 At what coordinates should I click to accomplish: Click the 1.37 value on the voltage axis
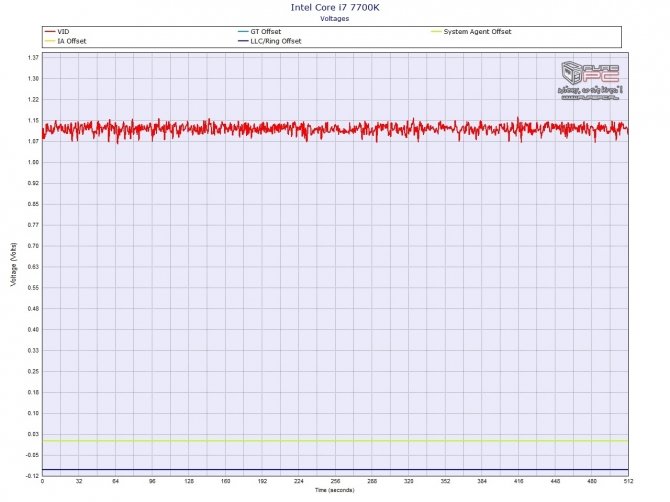pos(33,58)
